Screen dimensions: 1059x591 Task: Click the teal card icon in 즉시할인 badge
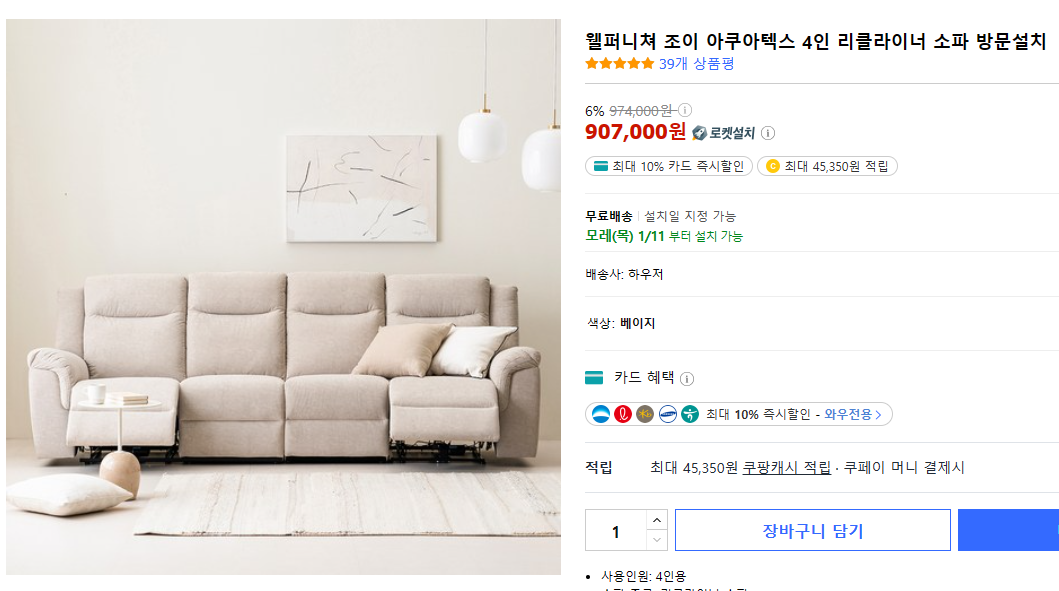coord(600,165)
